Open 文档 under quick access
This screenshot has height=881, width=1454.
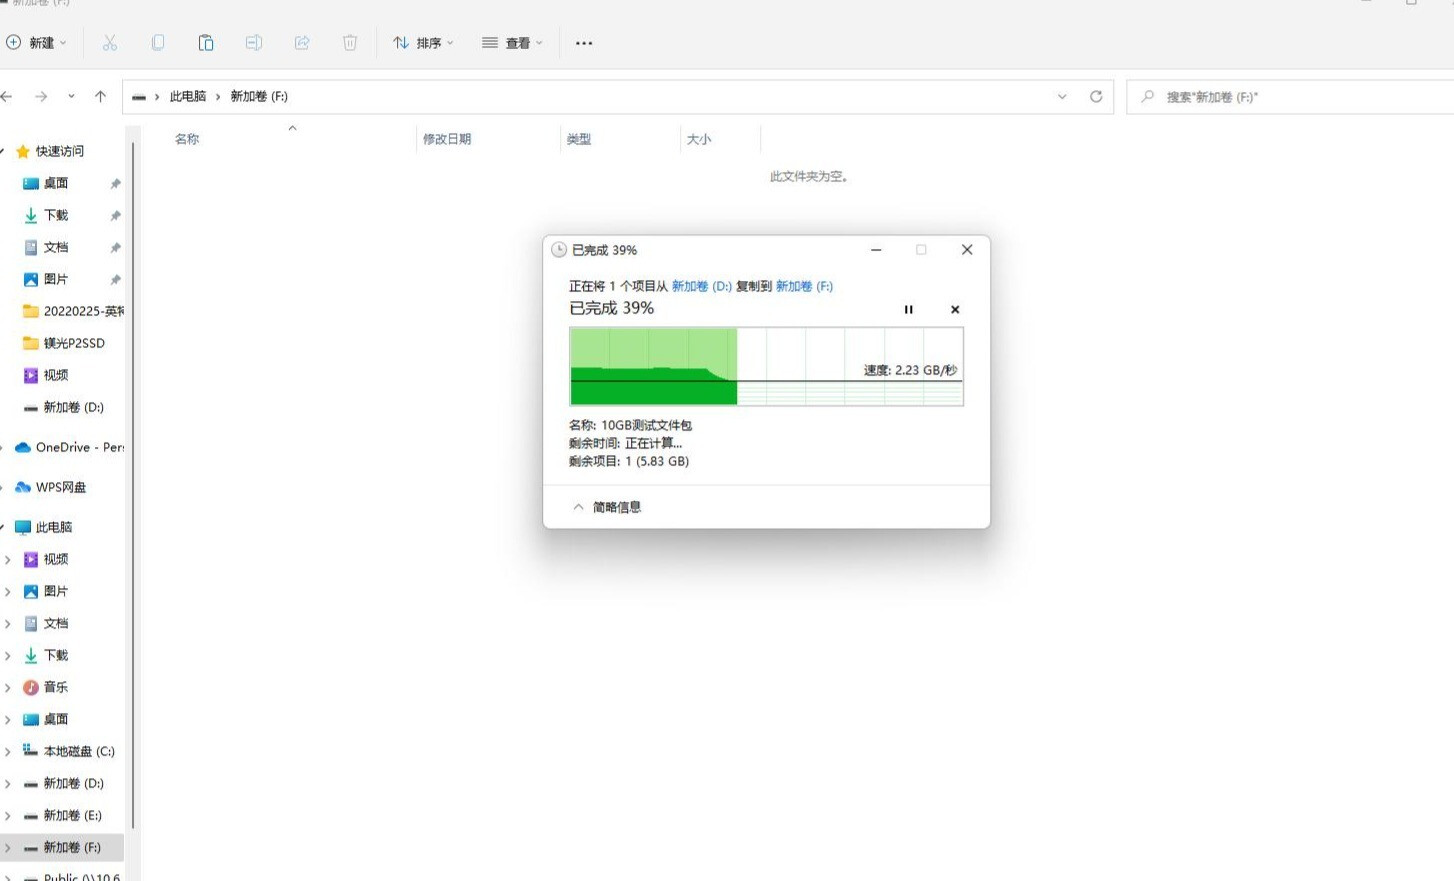56,247
